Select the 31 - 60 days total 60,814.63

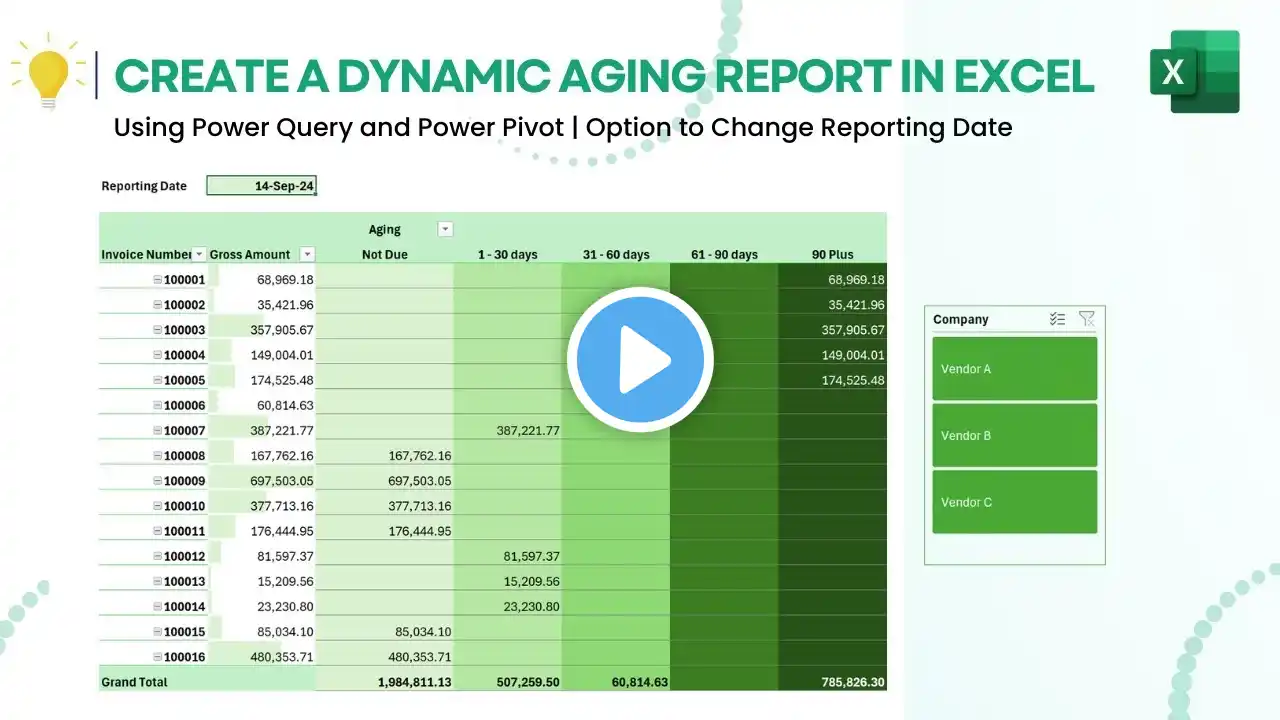tap(640, 682)
